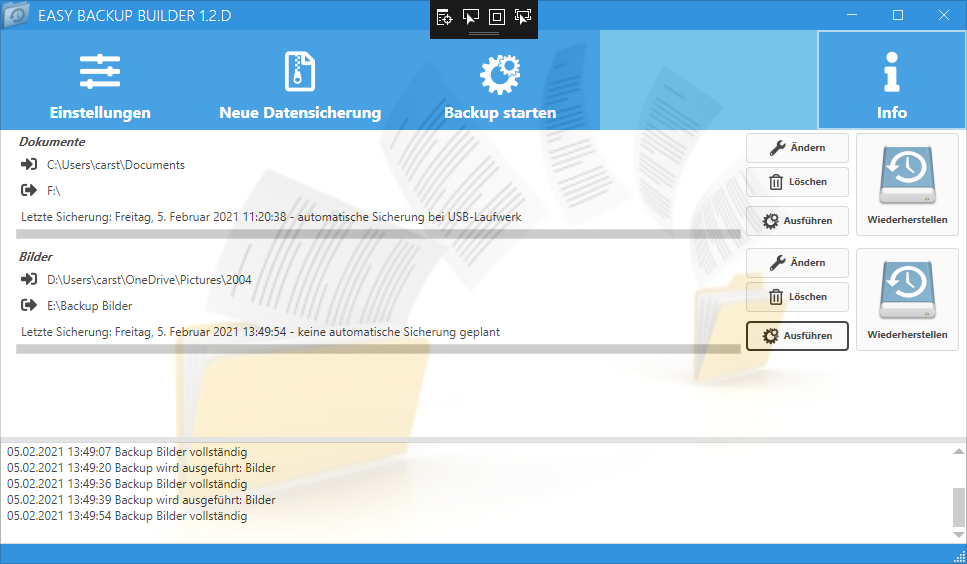This screenshot has width=967, height=564.
Task: Edit the Bilder backup via Ändern
Action: tap(797, 263)
